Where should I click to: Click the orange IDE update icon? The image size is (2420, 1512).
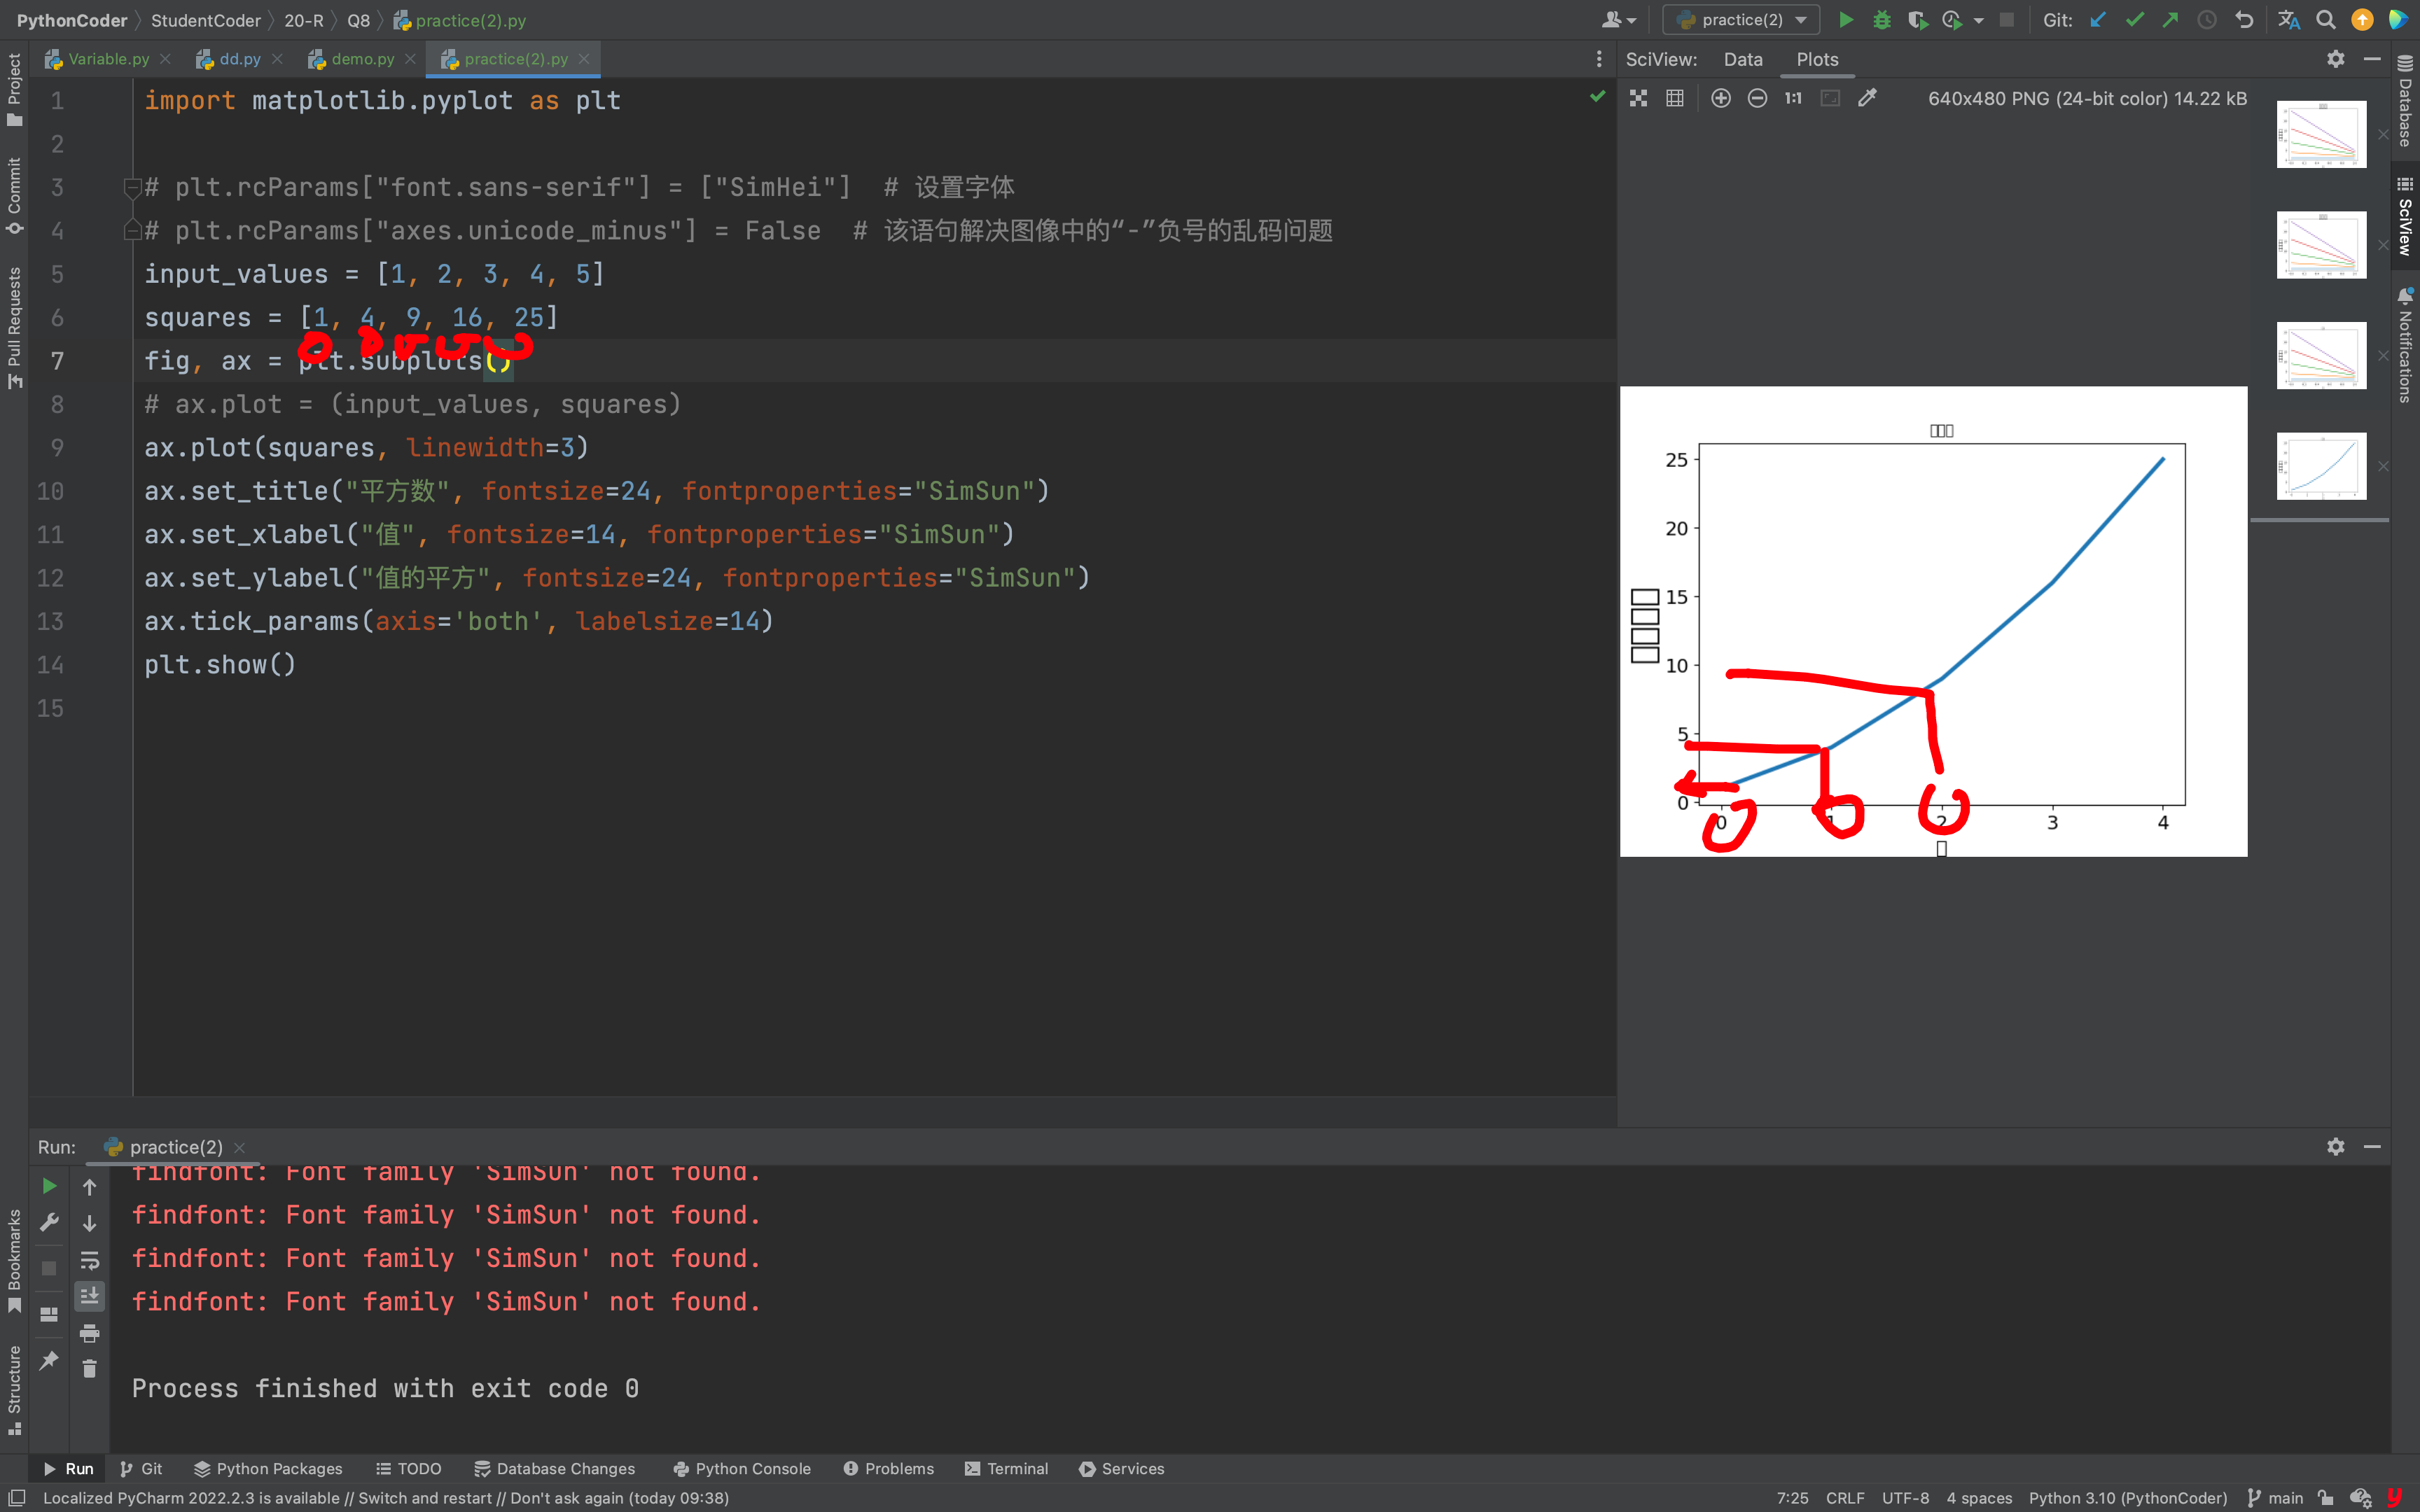coord(2362,20)
